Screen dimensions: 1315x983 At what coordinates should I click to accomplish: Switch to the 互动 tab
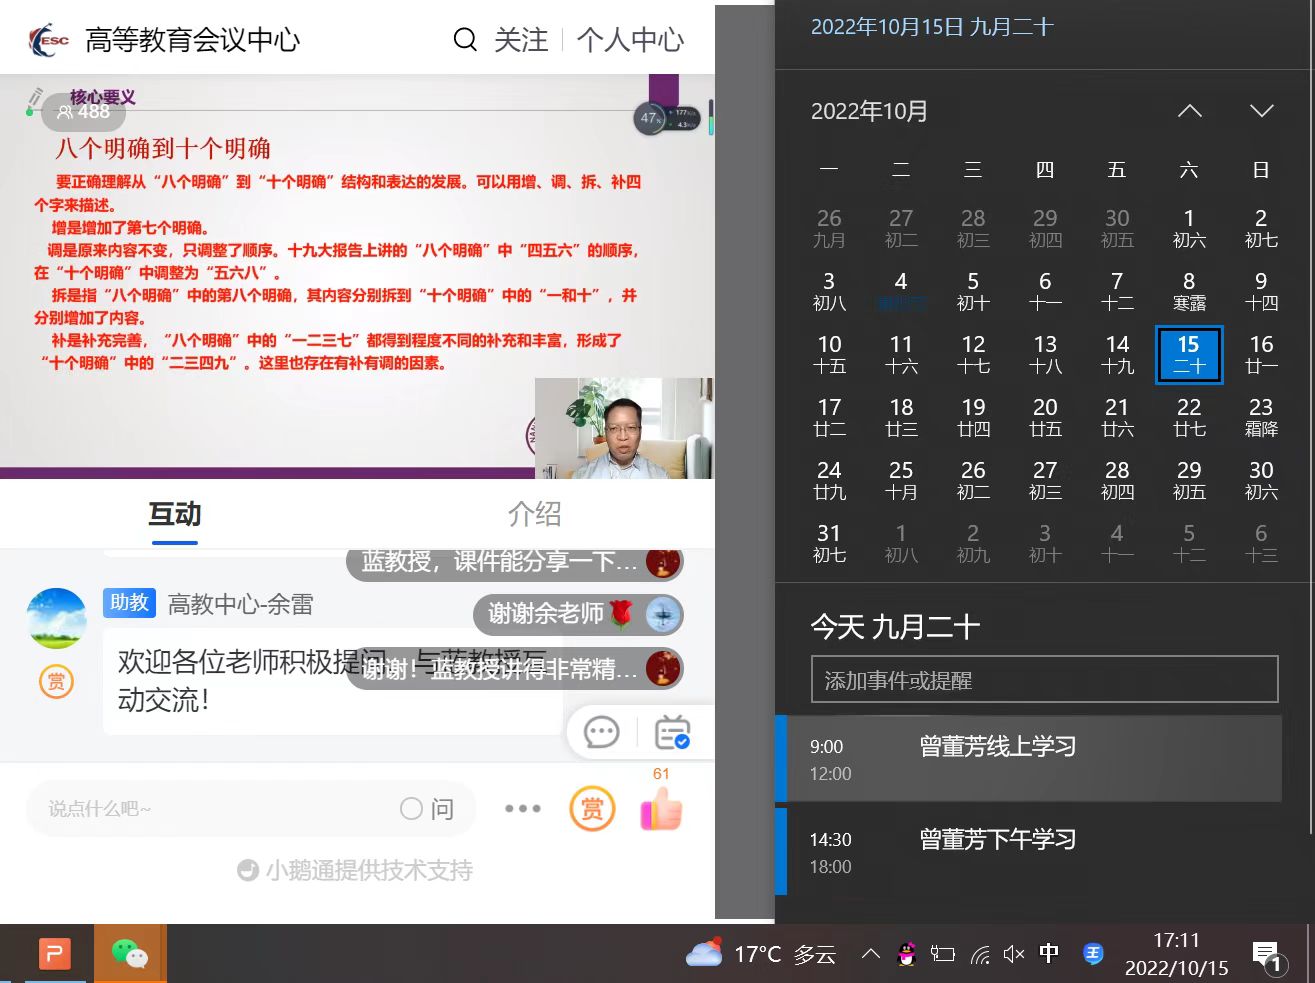[175, 514]
